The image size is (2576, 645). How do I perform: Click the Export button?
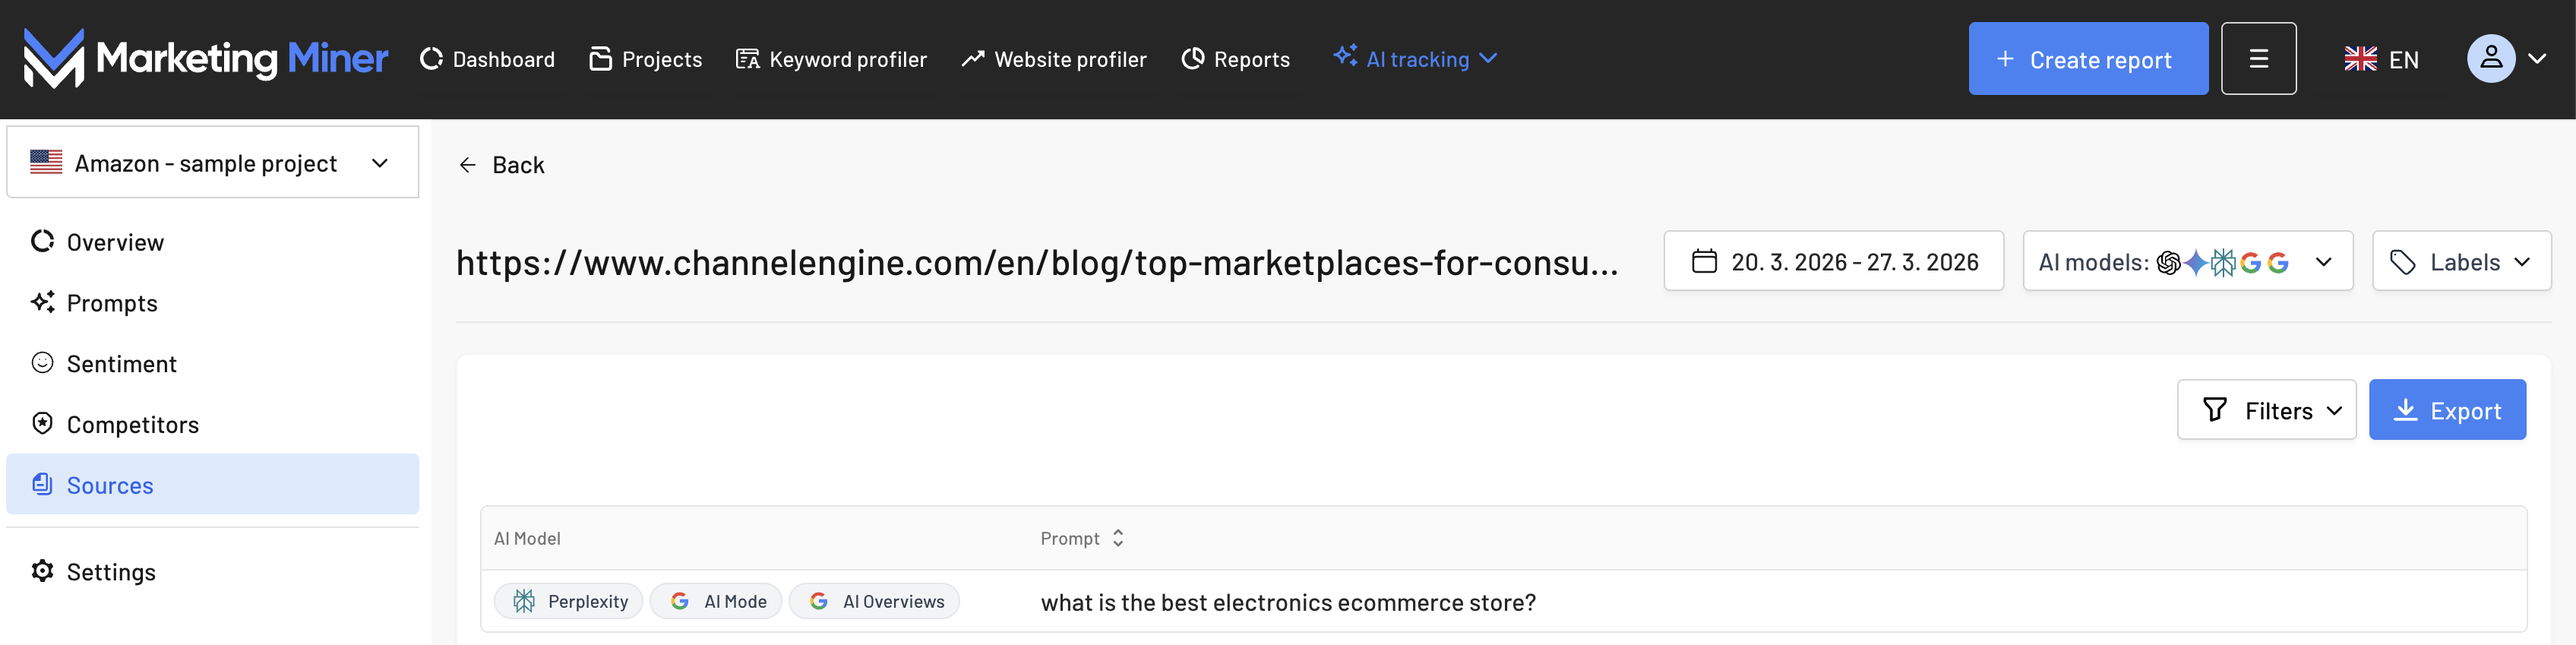pyautogui.click(x=2446, y=410)
